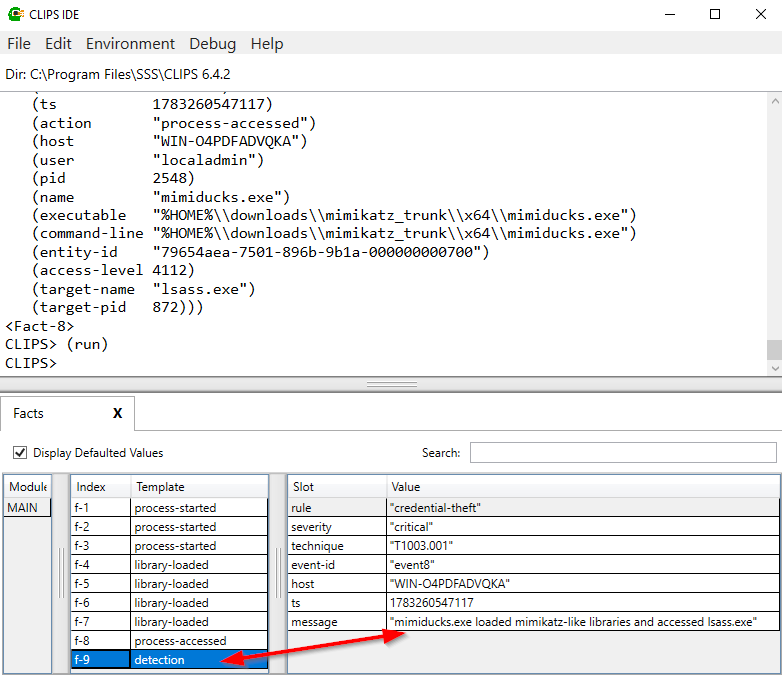Click the Index column header
This screenshot has height=676, width=782.
[x=100, y=486]
